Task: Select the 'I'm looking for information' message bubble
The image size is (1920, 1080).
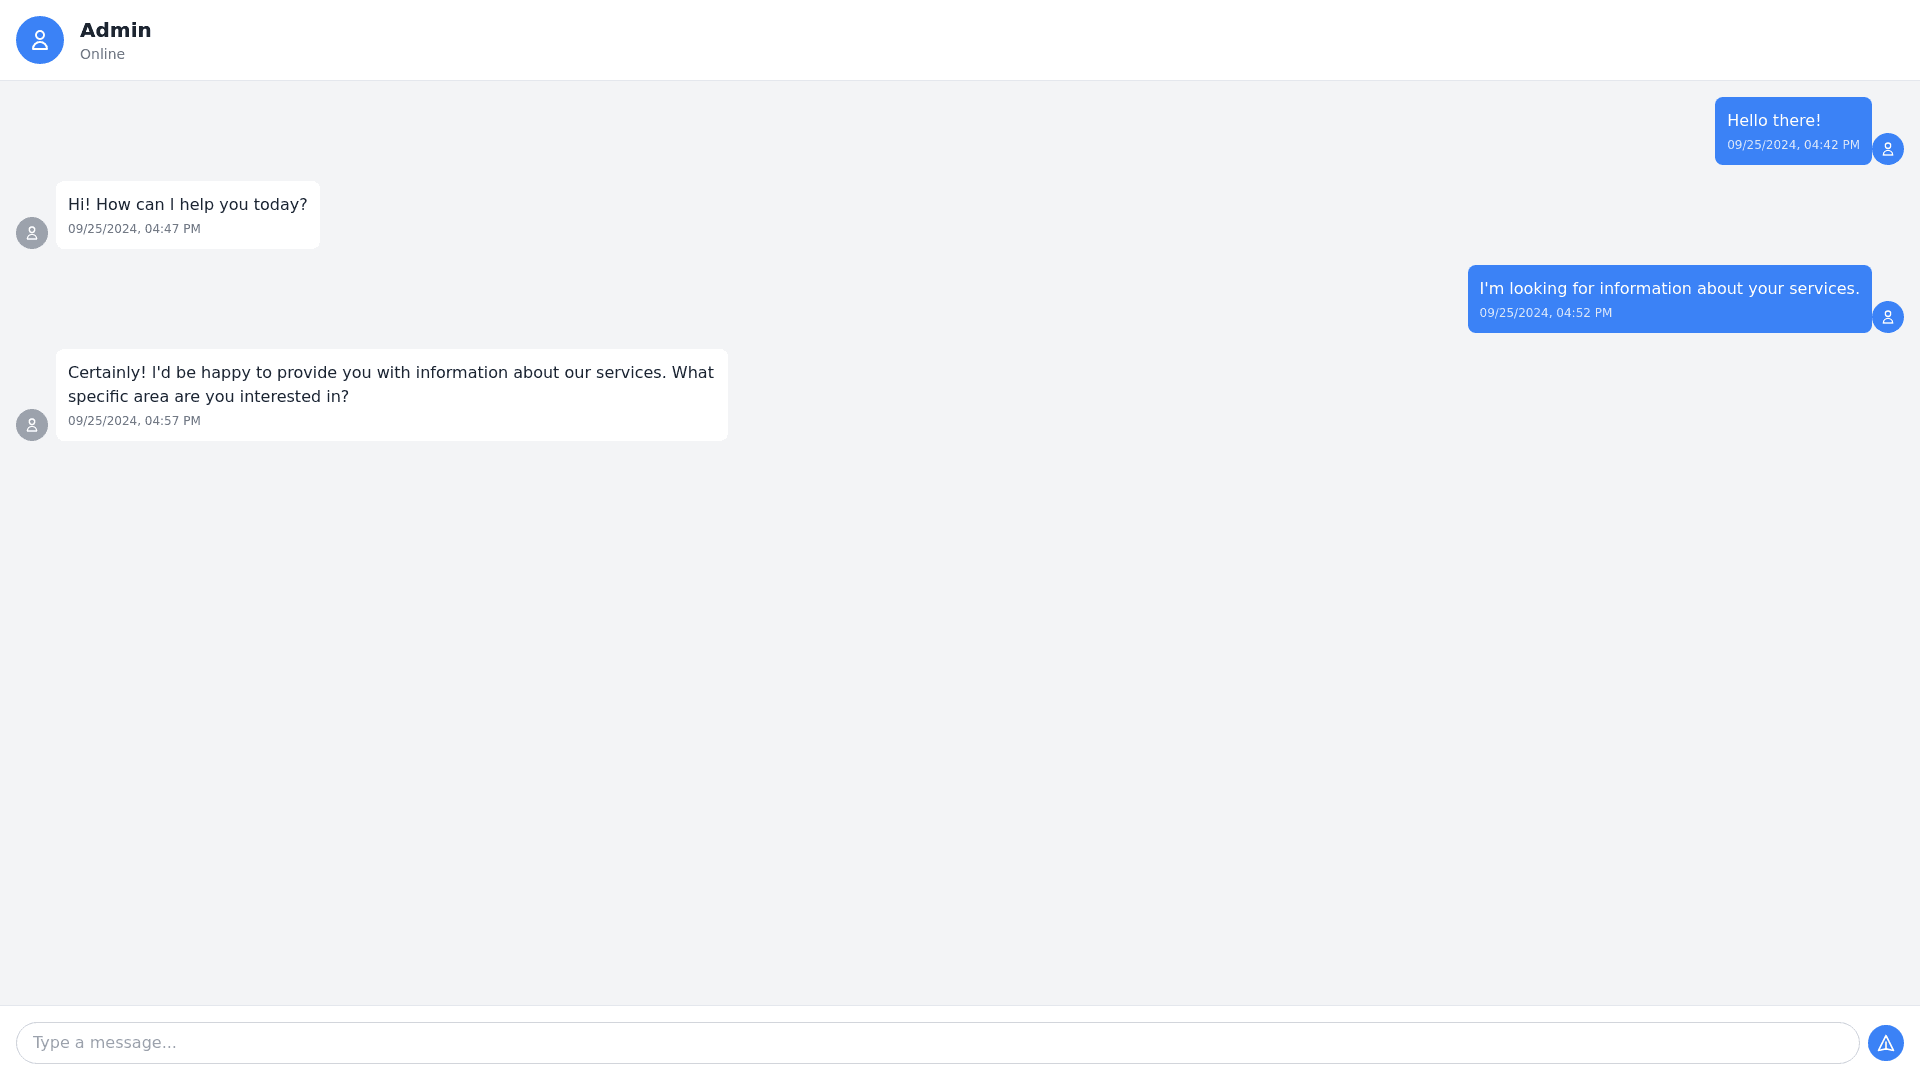Action: click(1668, 299)
